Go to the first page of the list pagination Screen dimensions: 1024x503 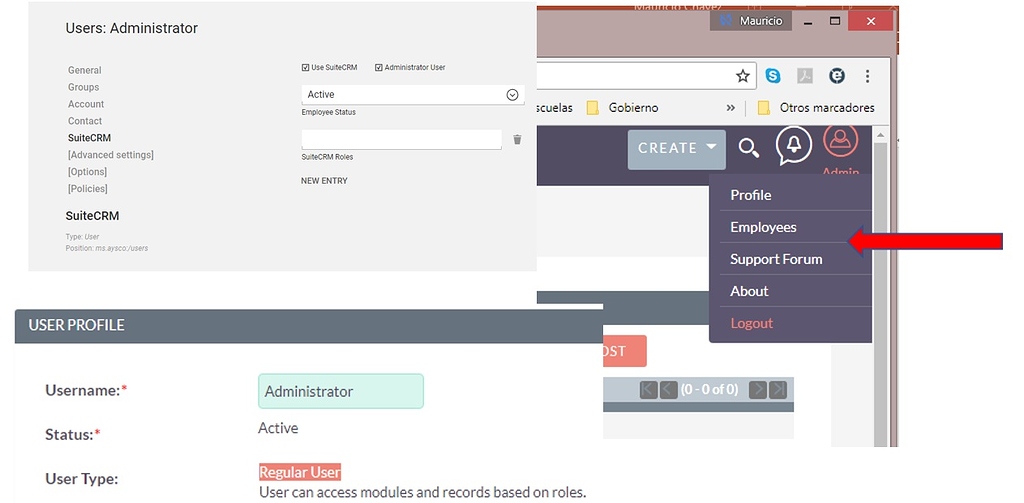tap(648, 390)
